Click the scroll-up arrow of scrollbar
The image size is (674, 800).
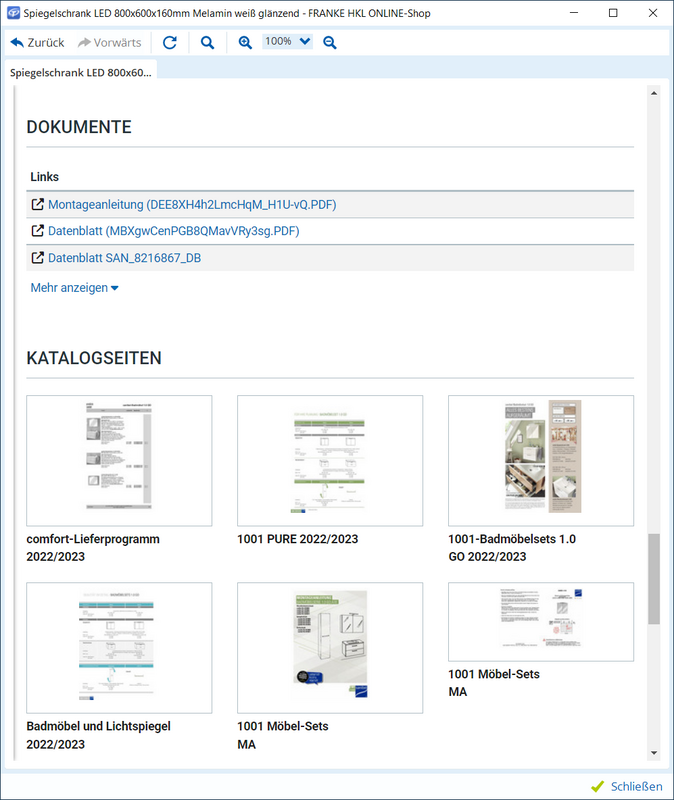point(654,93)
